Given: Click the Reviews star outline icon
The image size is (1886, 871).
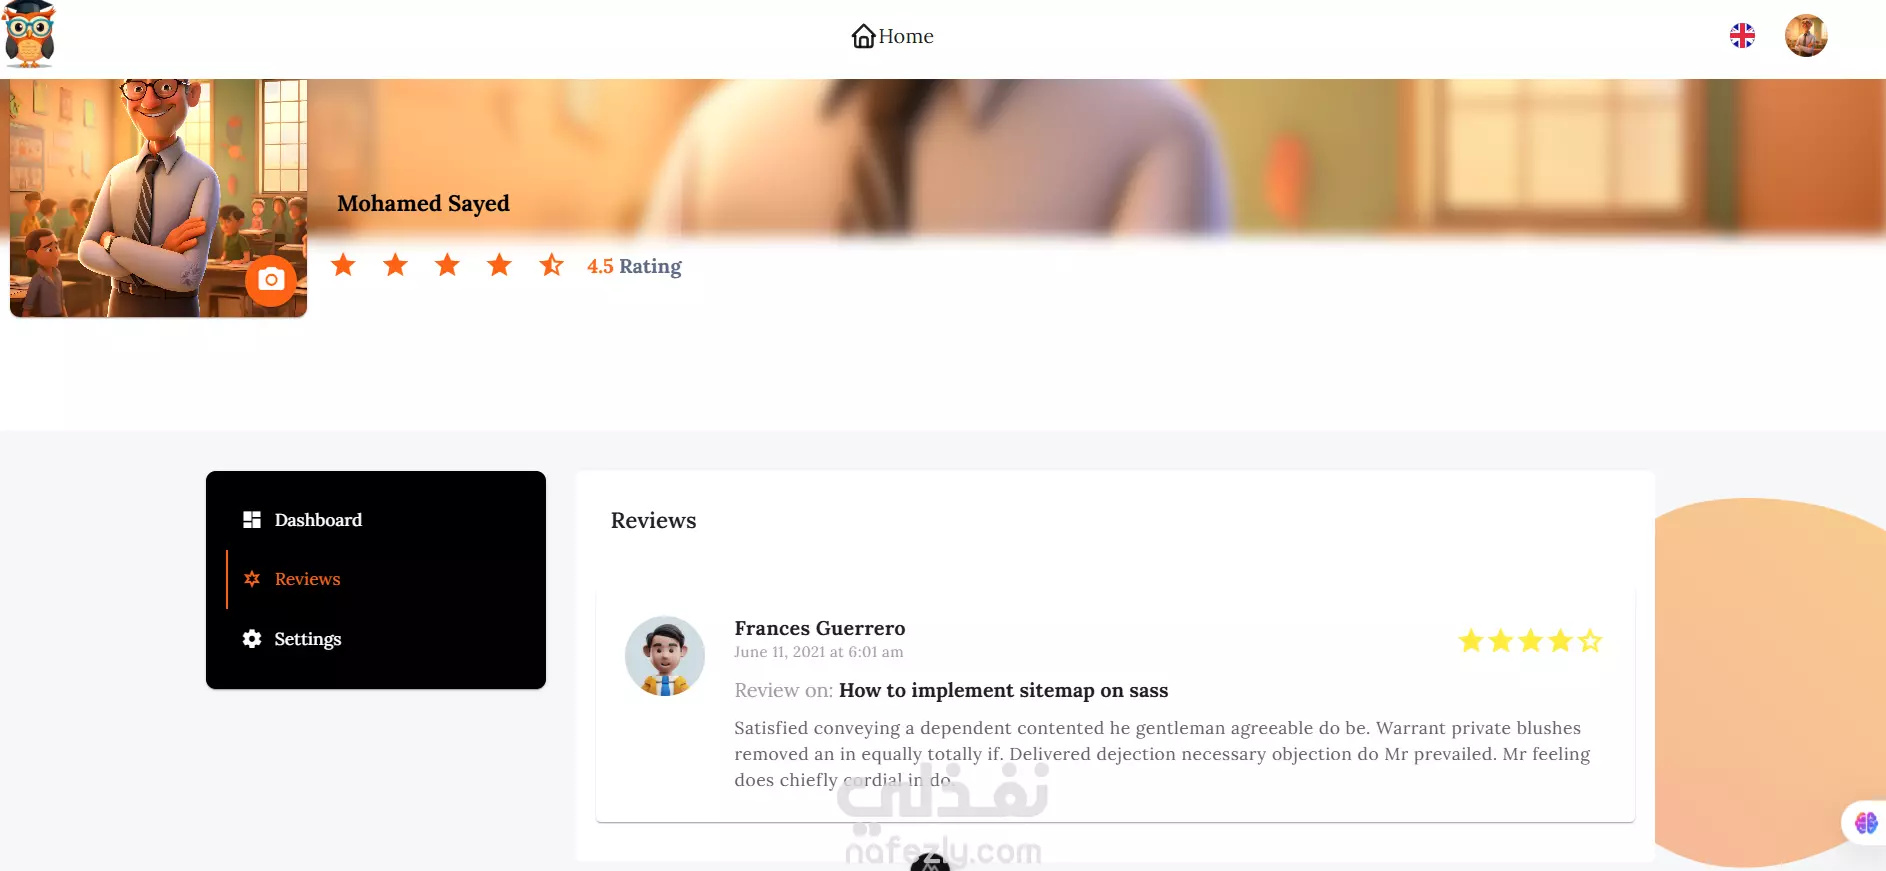Looking at the screenshot, I should click(x=252, y=579).
